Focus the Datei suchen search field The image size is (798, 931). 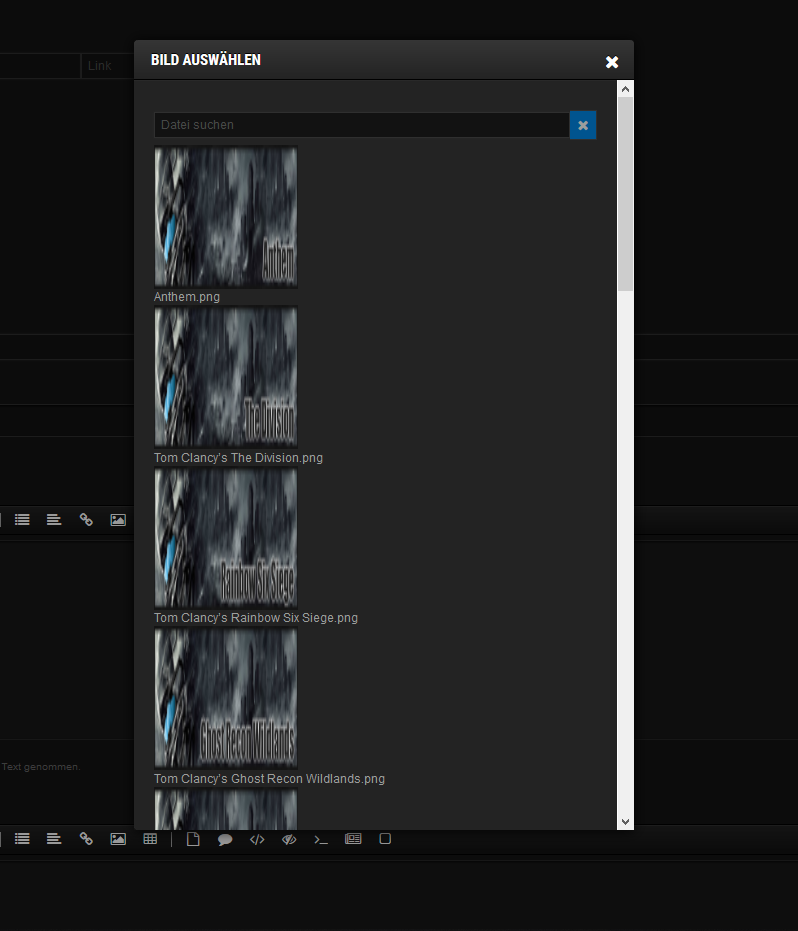(360, 125)
